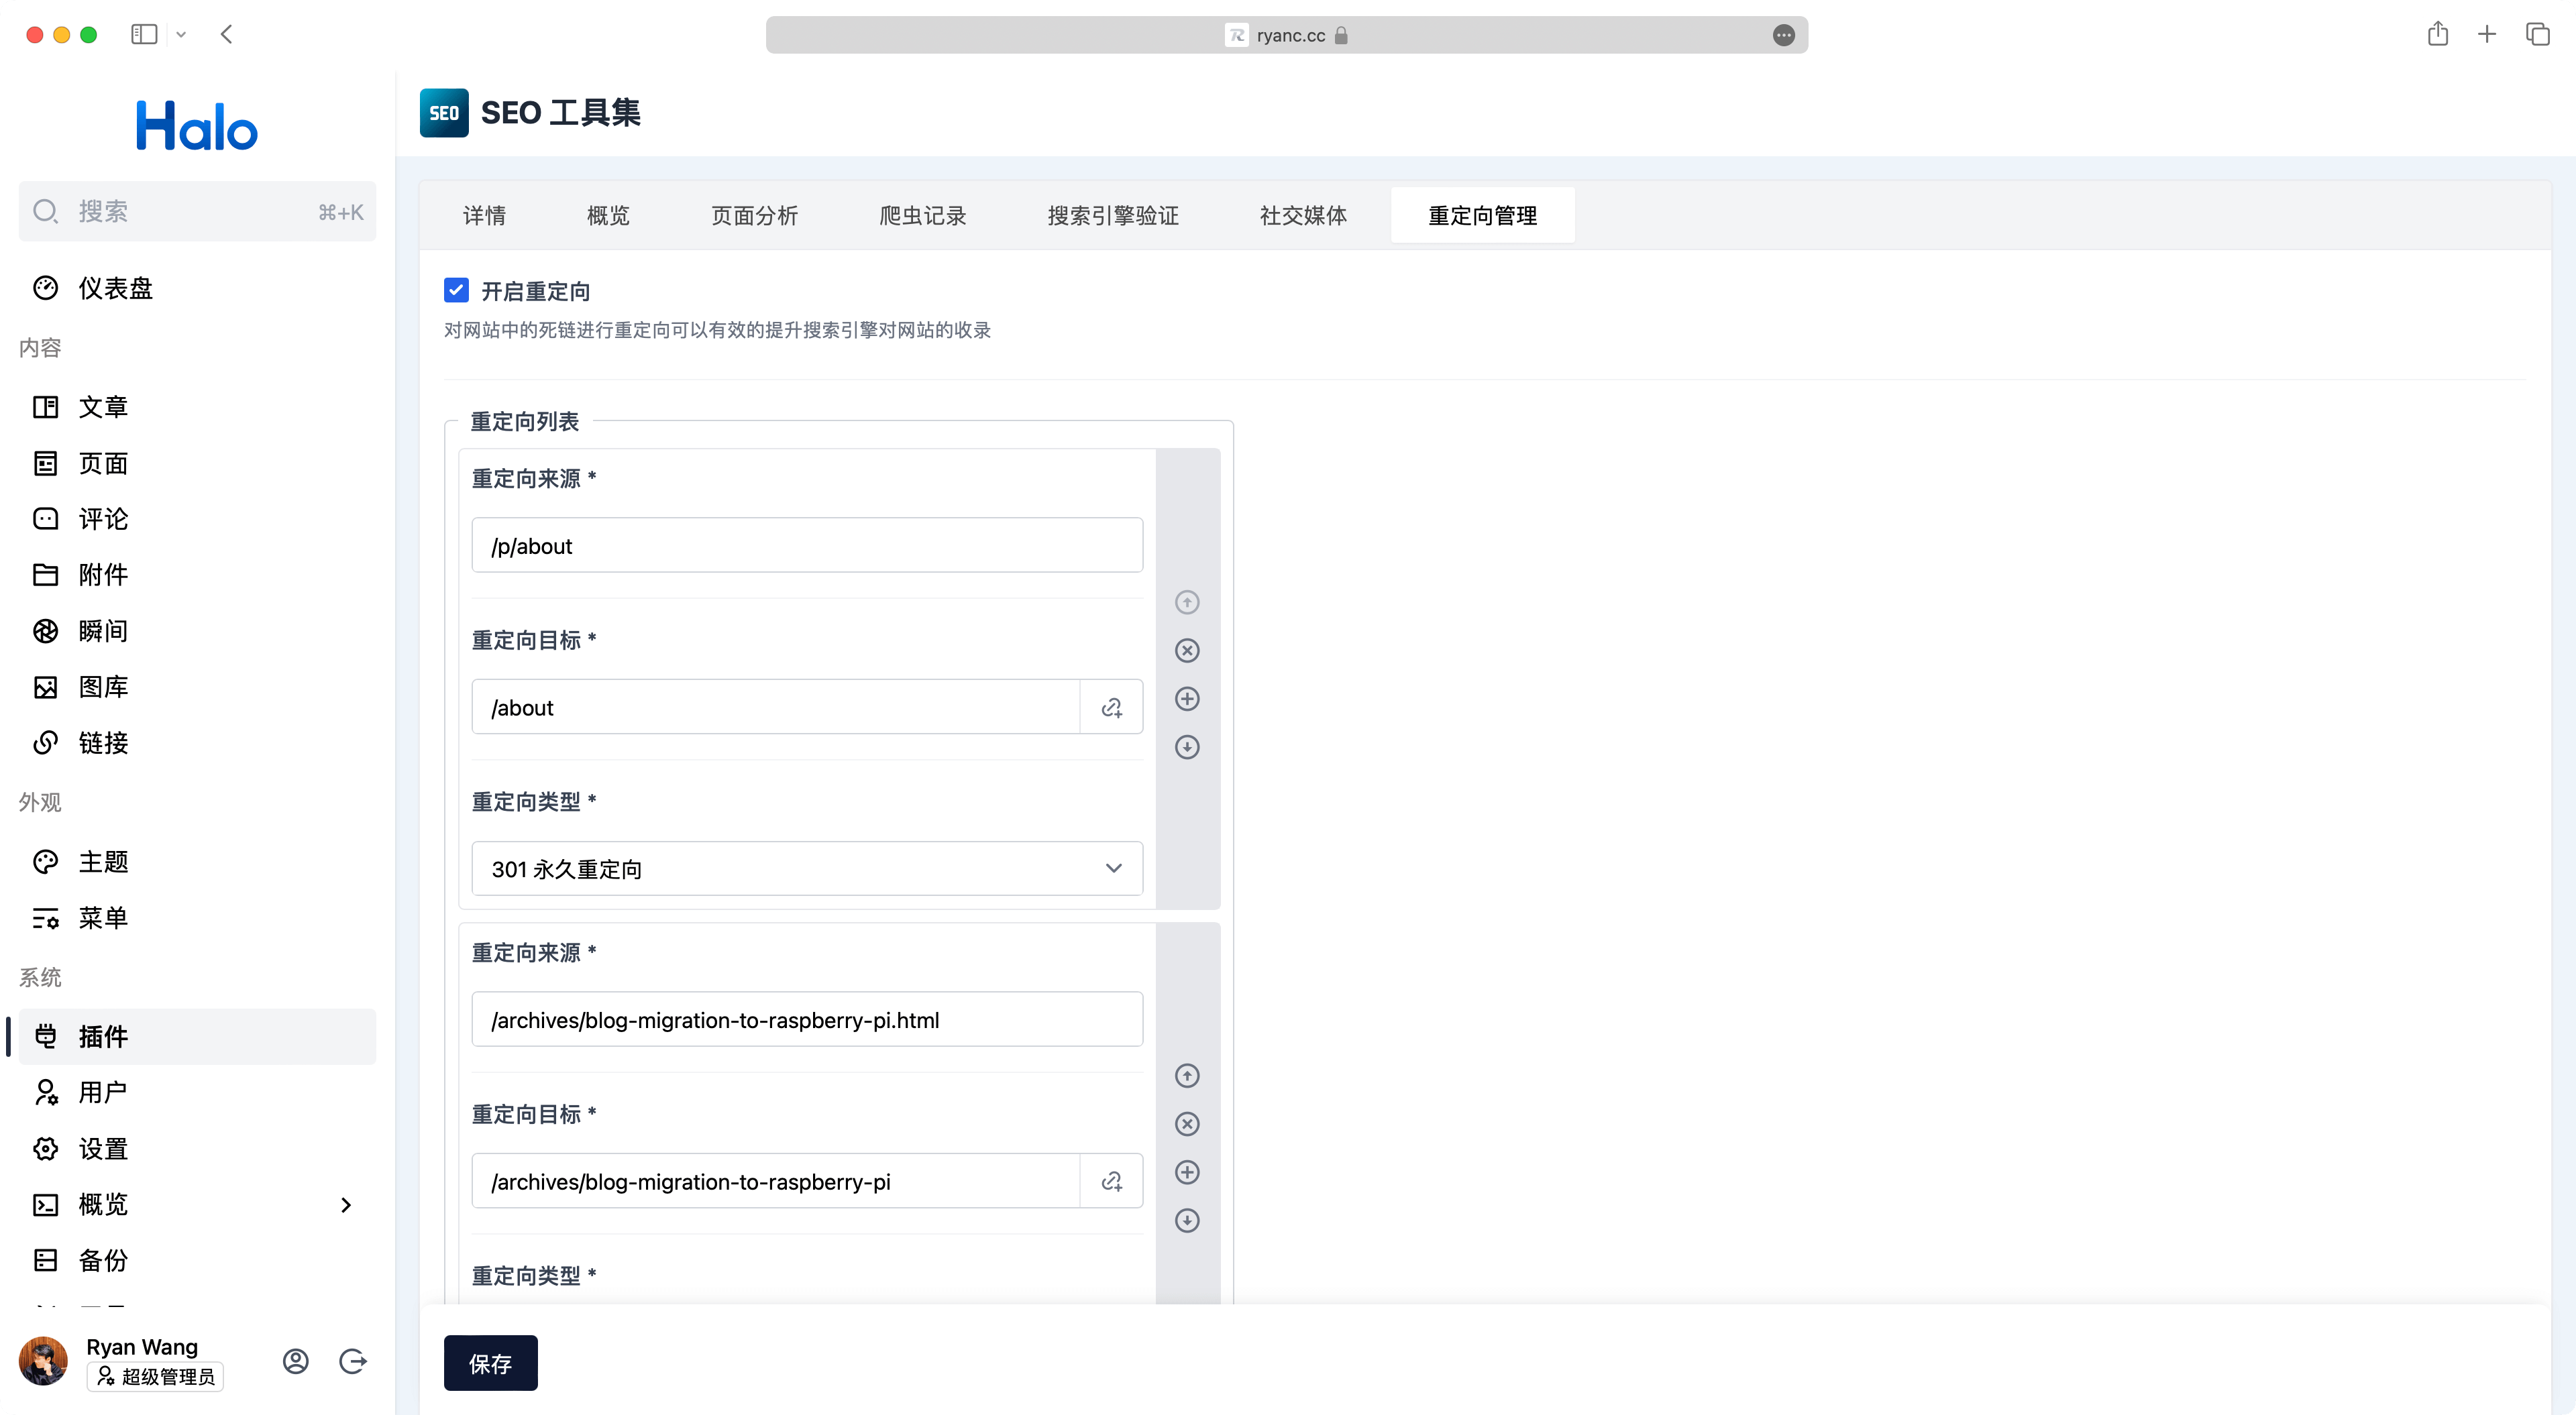
Task: Click the /archives/blog-migration-to-raspberry-pi.html input field
Action: tap(805, 1019)
